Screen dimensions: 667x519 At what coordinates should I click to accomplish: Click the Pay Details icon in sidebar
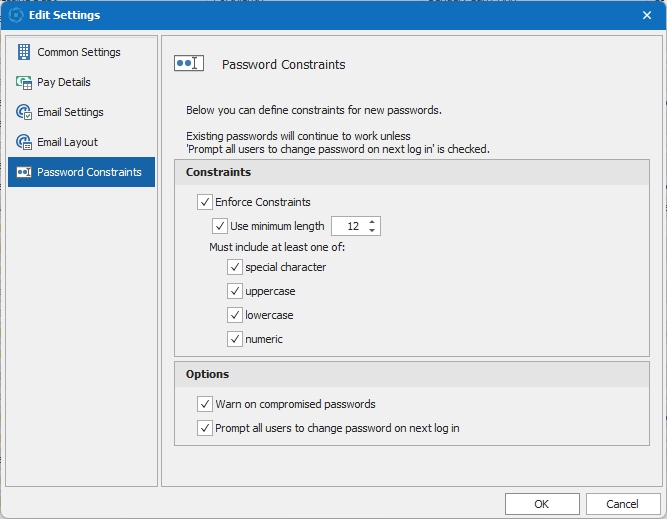click(x=24, y=82)
